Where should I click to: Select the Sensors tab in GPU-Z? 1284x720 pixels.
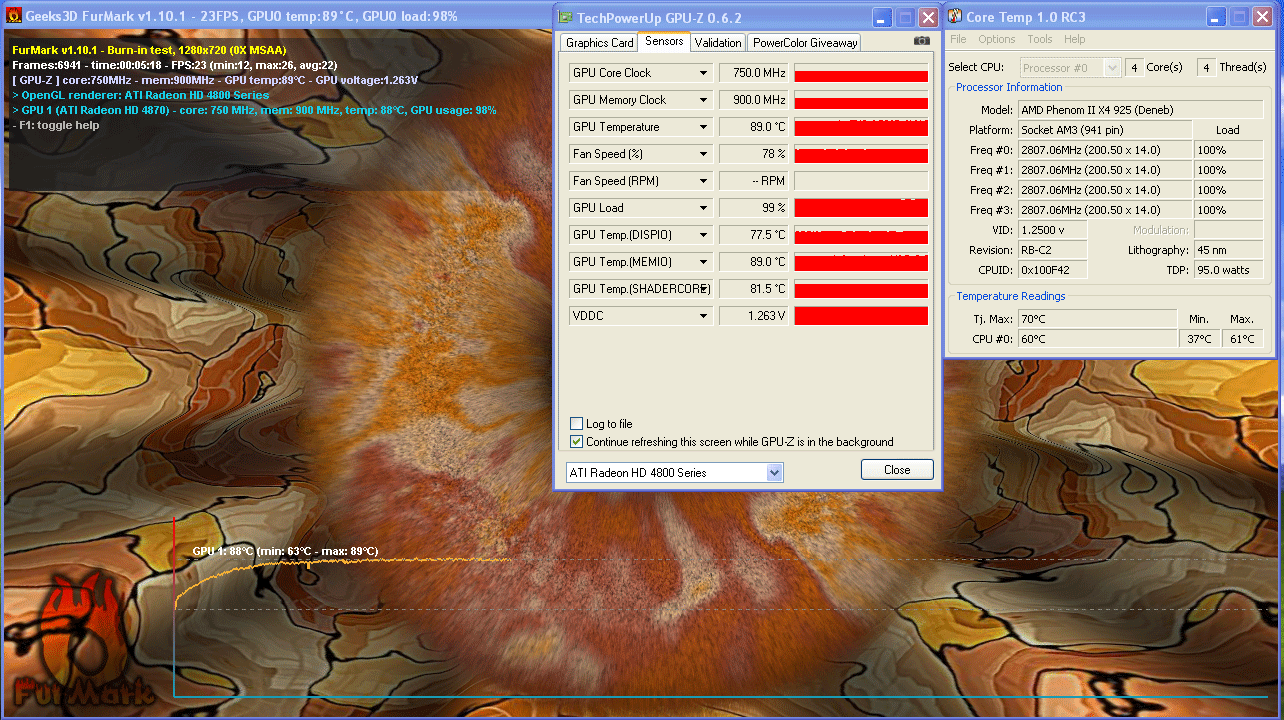664,41
